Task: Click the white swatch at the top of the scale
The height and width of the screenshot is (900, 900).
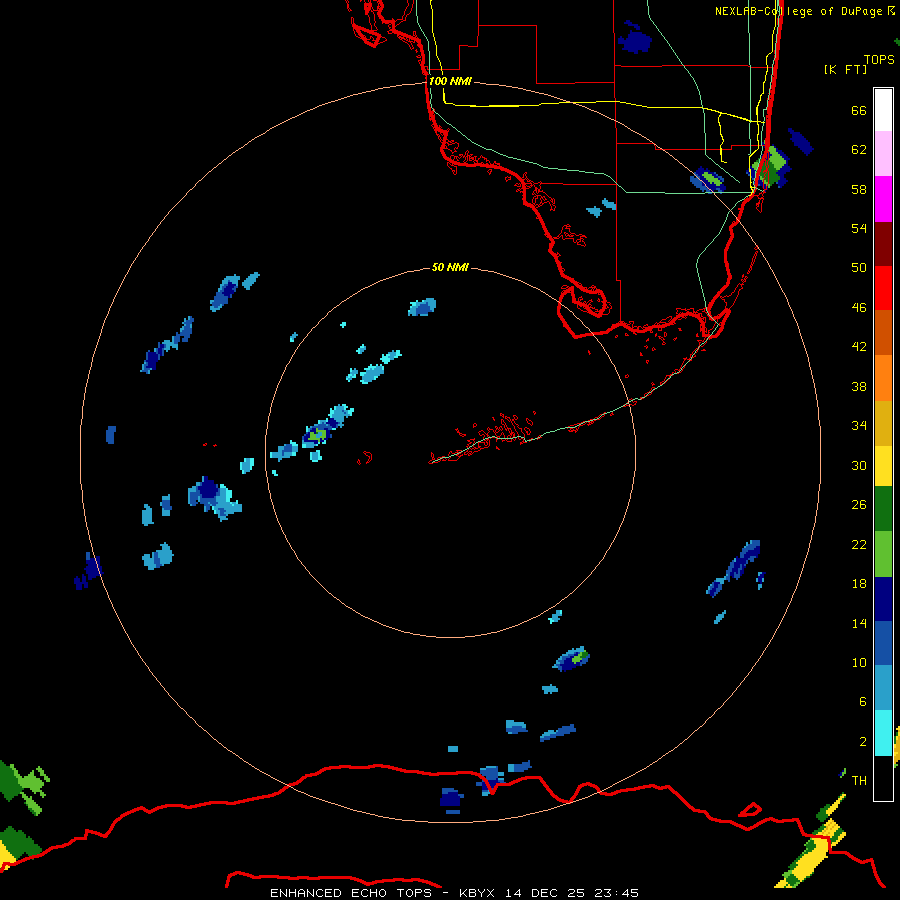Action: point(883,110)
